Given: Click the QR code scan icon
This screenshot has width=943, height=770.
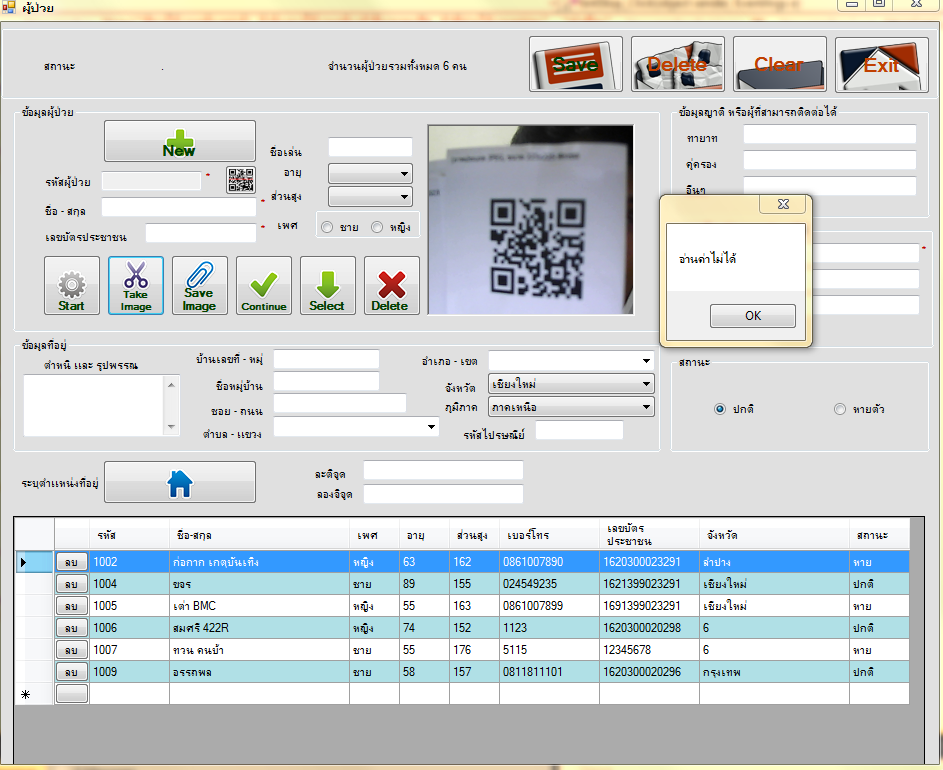Looking at the screenshot, I should point(241,180).
